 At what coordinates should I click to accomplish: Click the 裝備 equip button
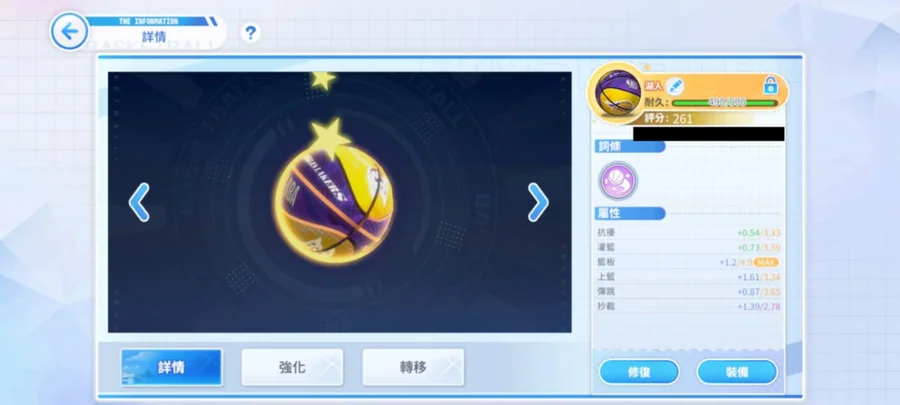click(x=737, y=372)
